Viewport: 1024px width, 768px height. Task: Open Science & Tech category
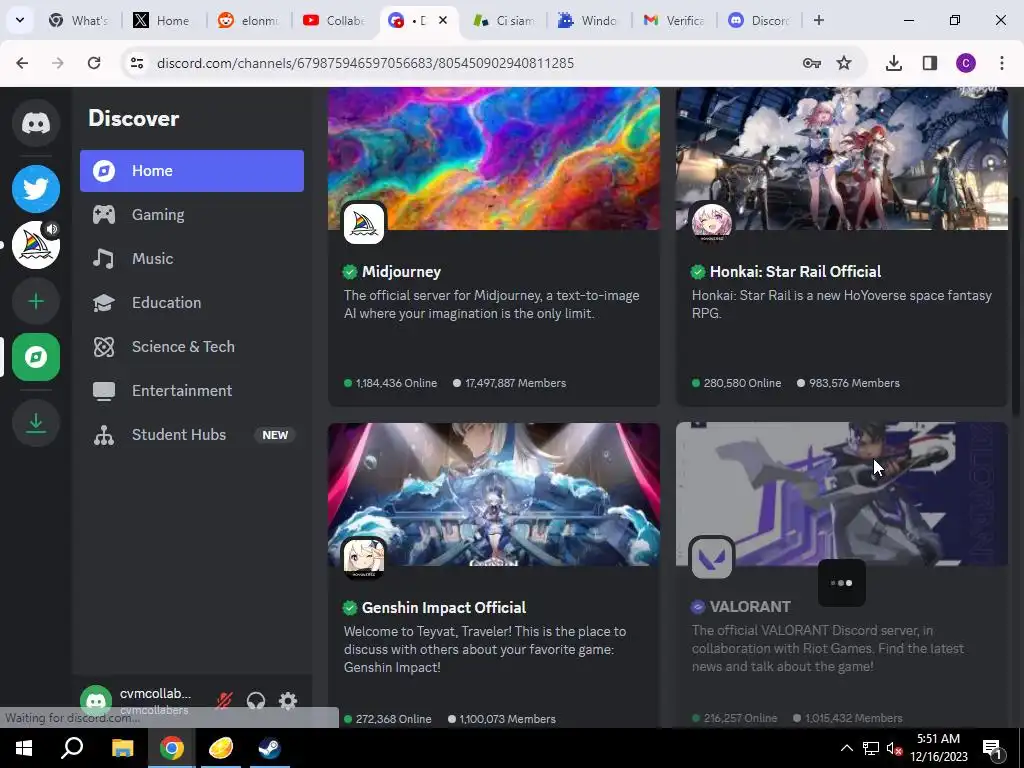(192, 347)
